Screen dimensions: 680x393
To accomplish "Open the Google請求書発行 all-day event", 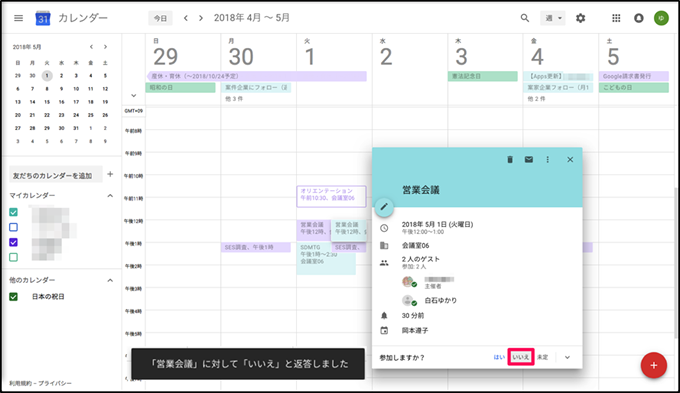I will click(634, 76).
